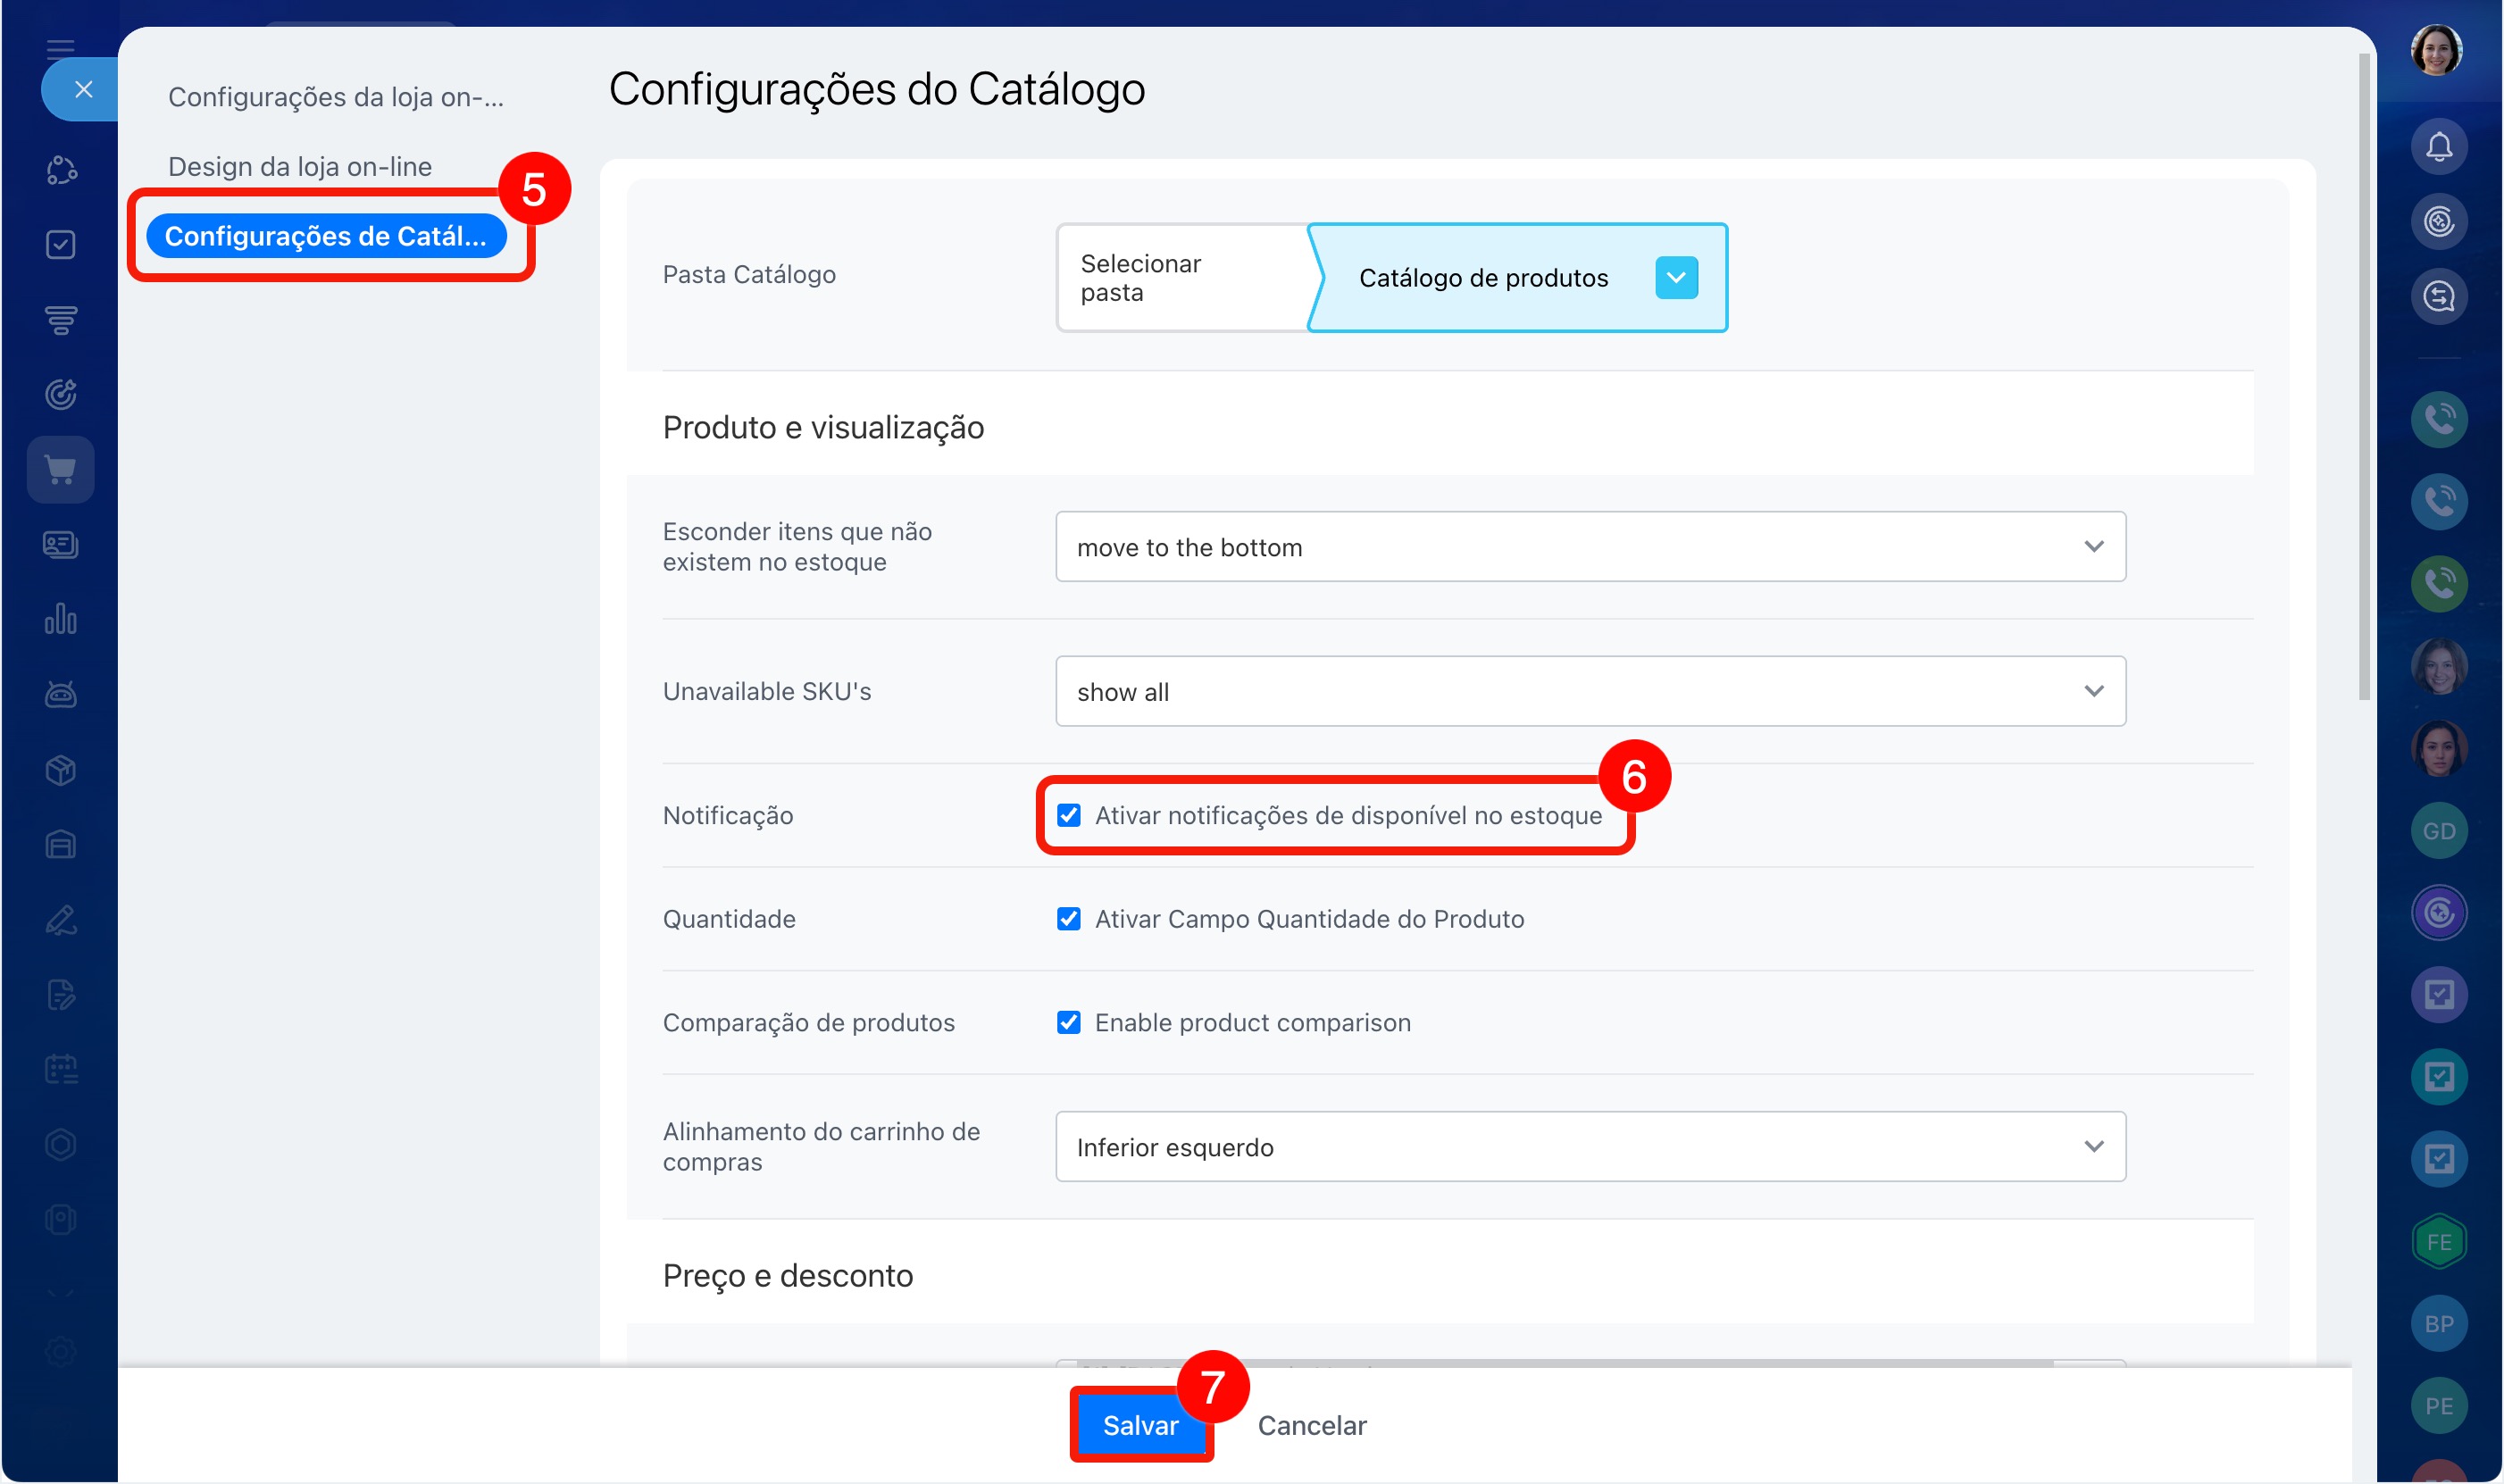This screenshot has width=2504, height=1484.
Task: Open the inventory box sidebar icon
Action: (61, 769)
